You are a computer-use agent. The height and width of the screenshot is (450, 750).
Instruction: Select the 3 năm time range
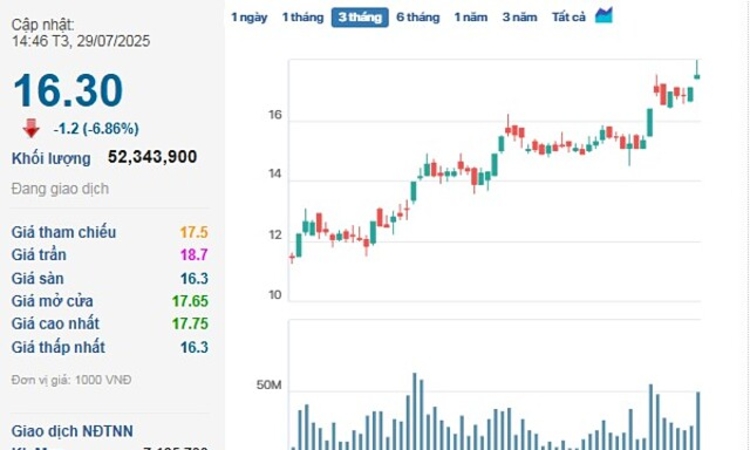pyautogui.click(x=519, y=17)
